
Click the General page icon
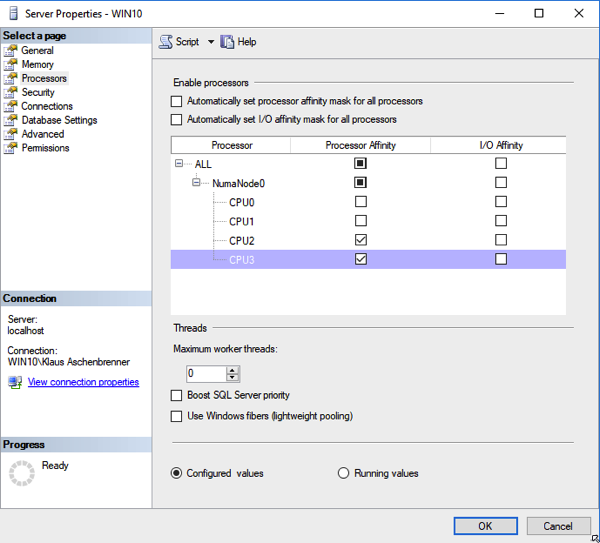11,50
